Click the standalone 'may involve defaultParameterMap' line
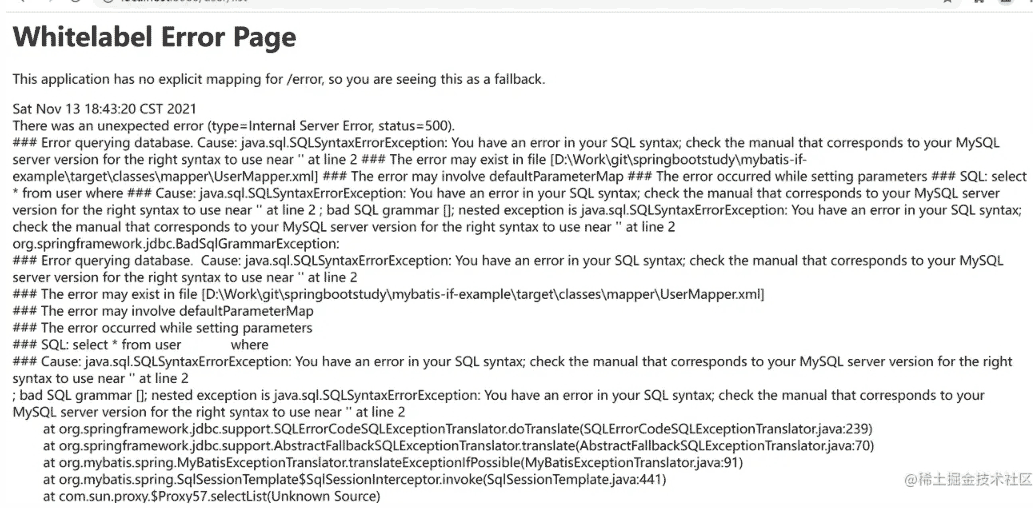This screenshot has width=1033, height=508. tap(163, 311)
